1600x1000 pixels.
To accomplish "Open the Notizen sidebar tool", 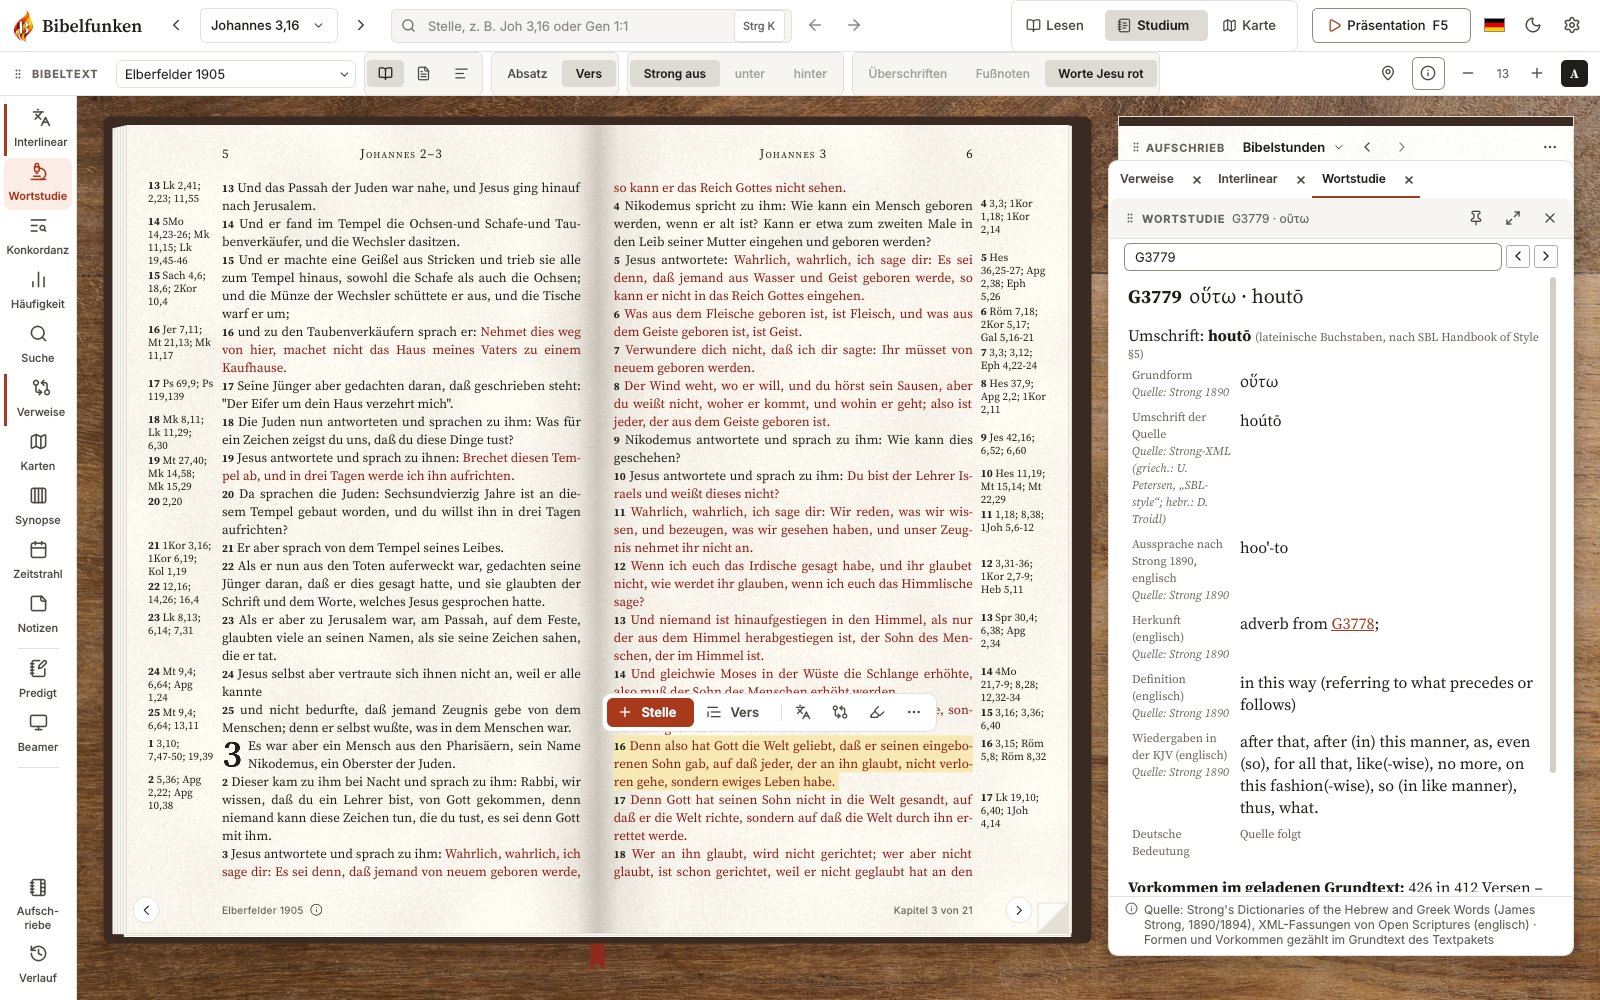I will (x=38, y=615).
